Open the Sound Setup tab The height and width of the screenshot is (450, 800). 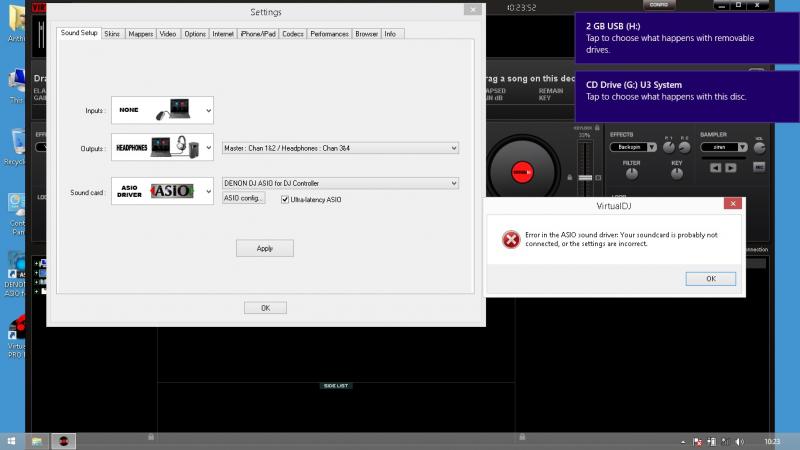79,33
